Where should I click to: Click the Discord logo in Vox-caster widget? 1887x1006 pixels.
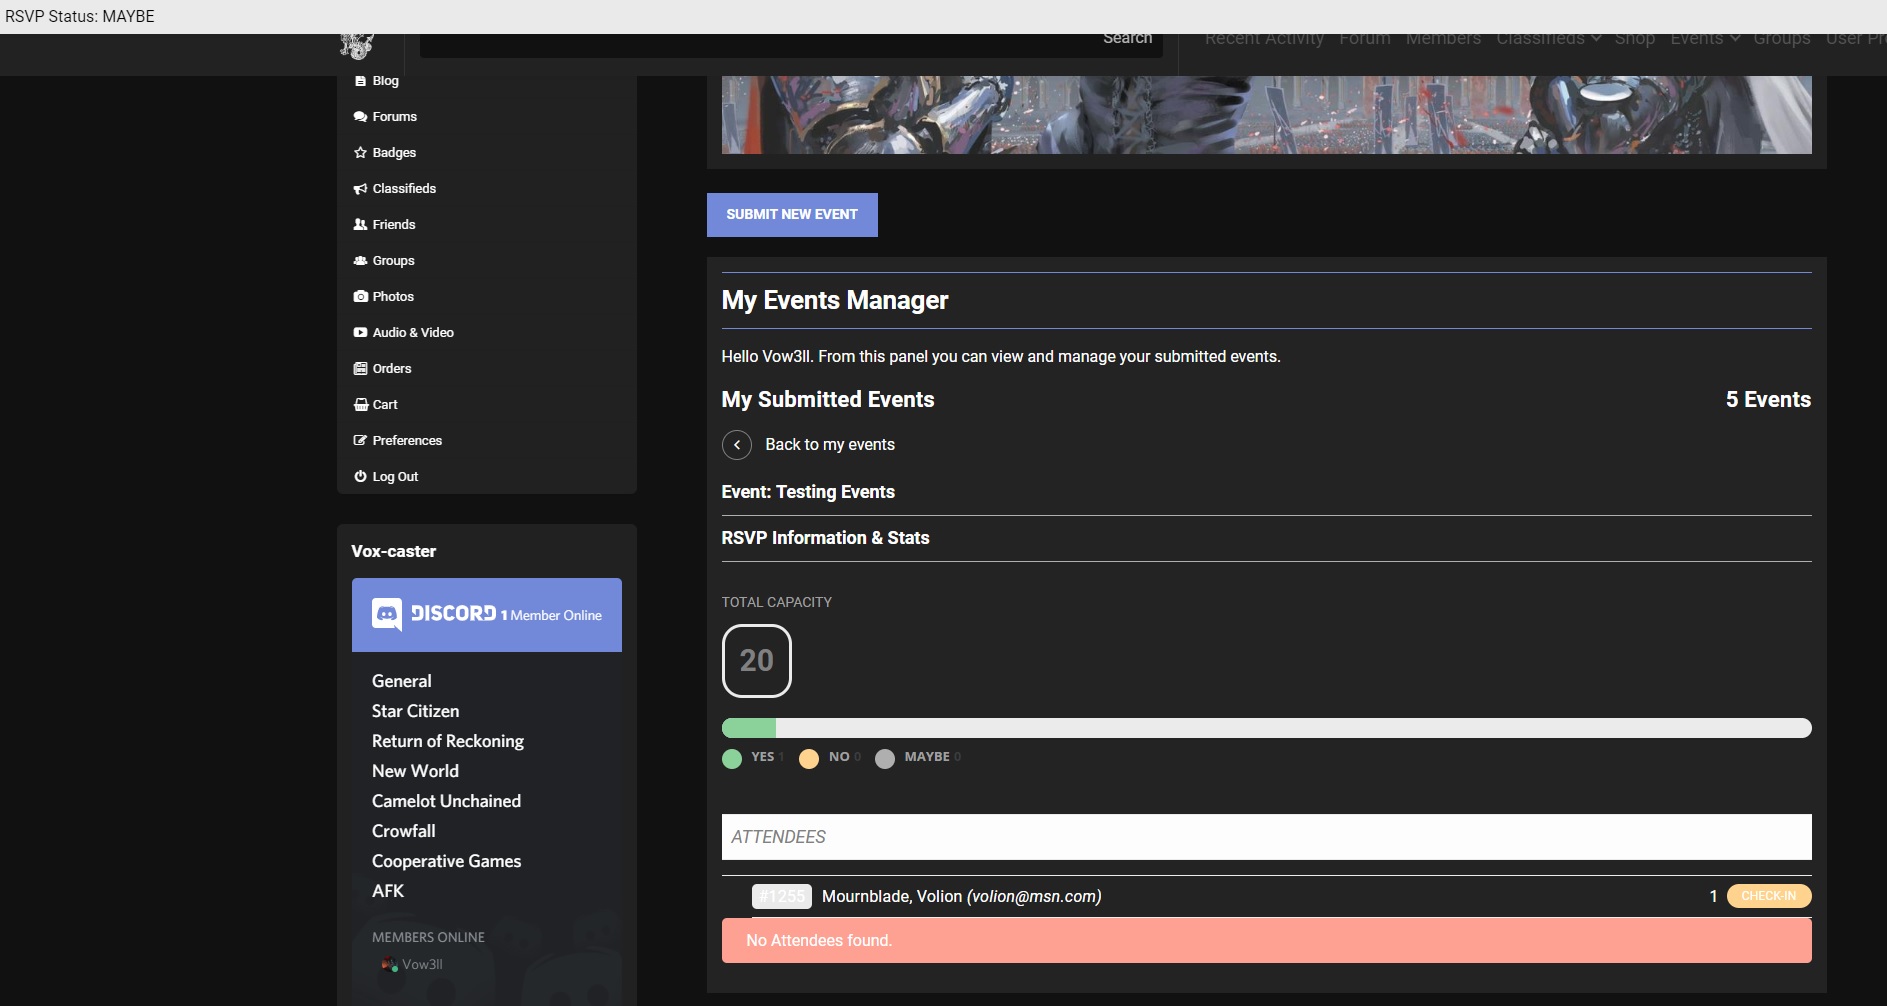point(387,614)
